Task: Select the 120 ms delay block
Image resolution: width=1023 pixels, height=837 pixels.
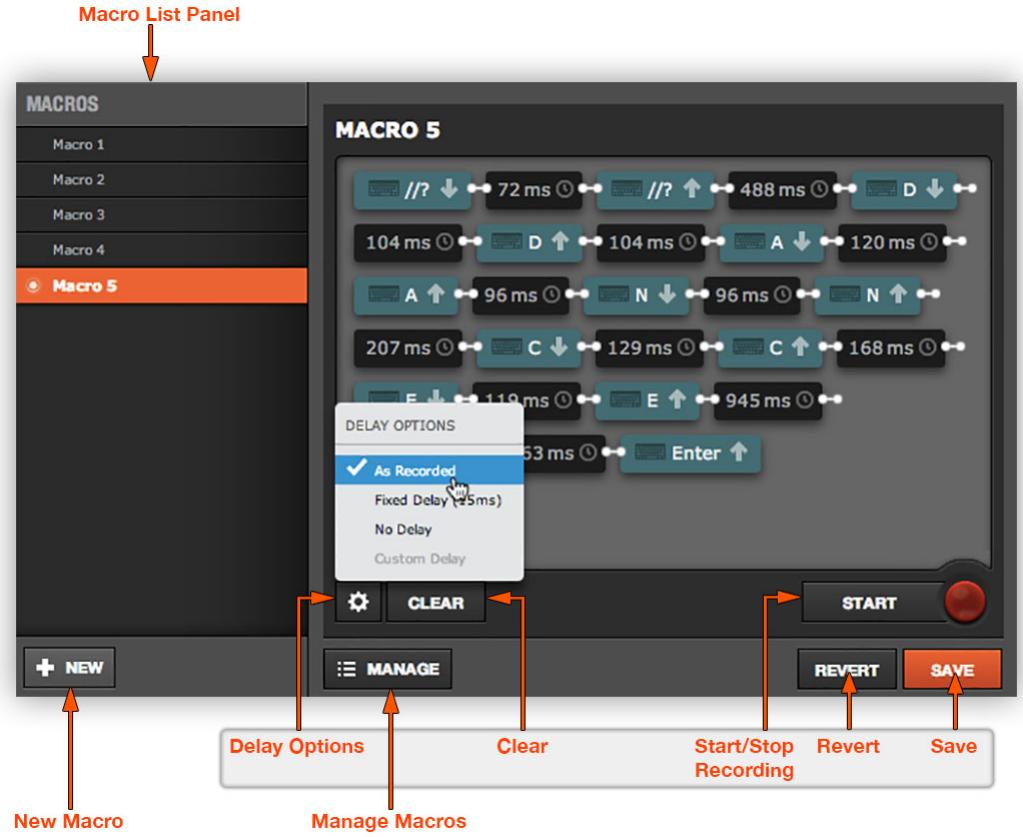Action: [x=892, y=243]
